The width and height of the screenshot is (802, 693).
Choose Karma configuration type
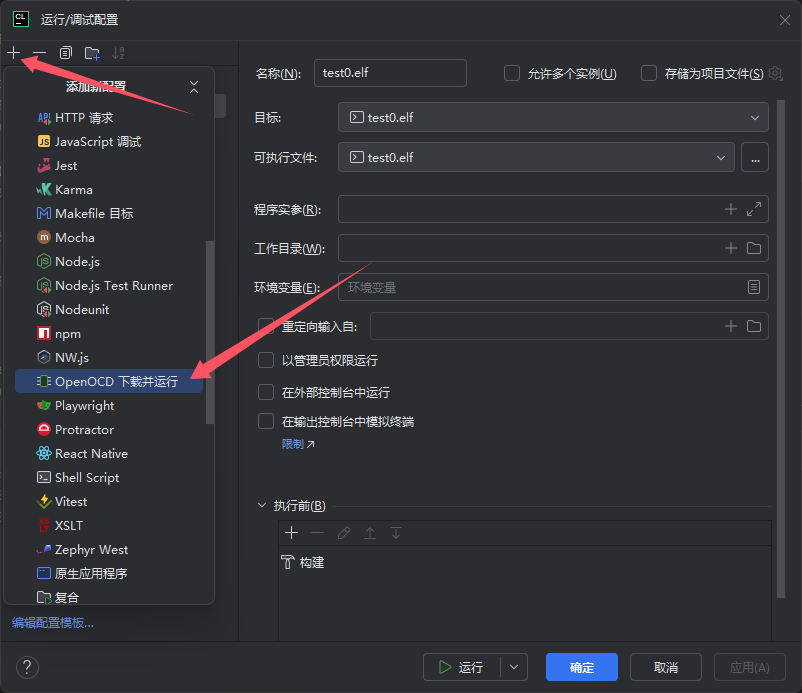109,190
